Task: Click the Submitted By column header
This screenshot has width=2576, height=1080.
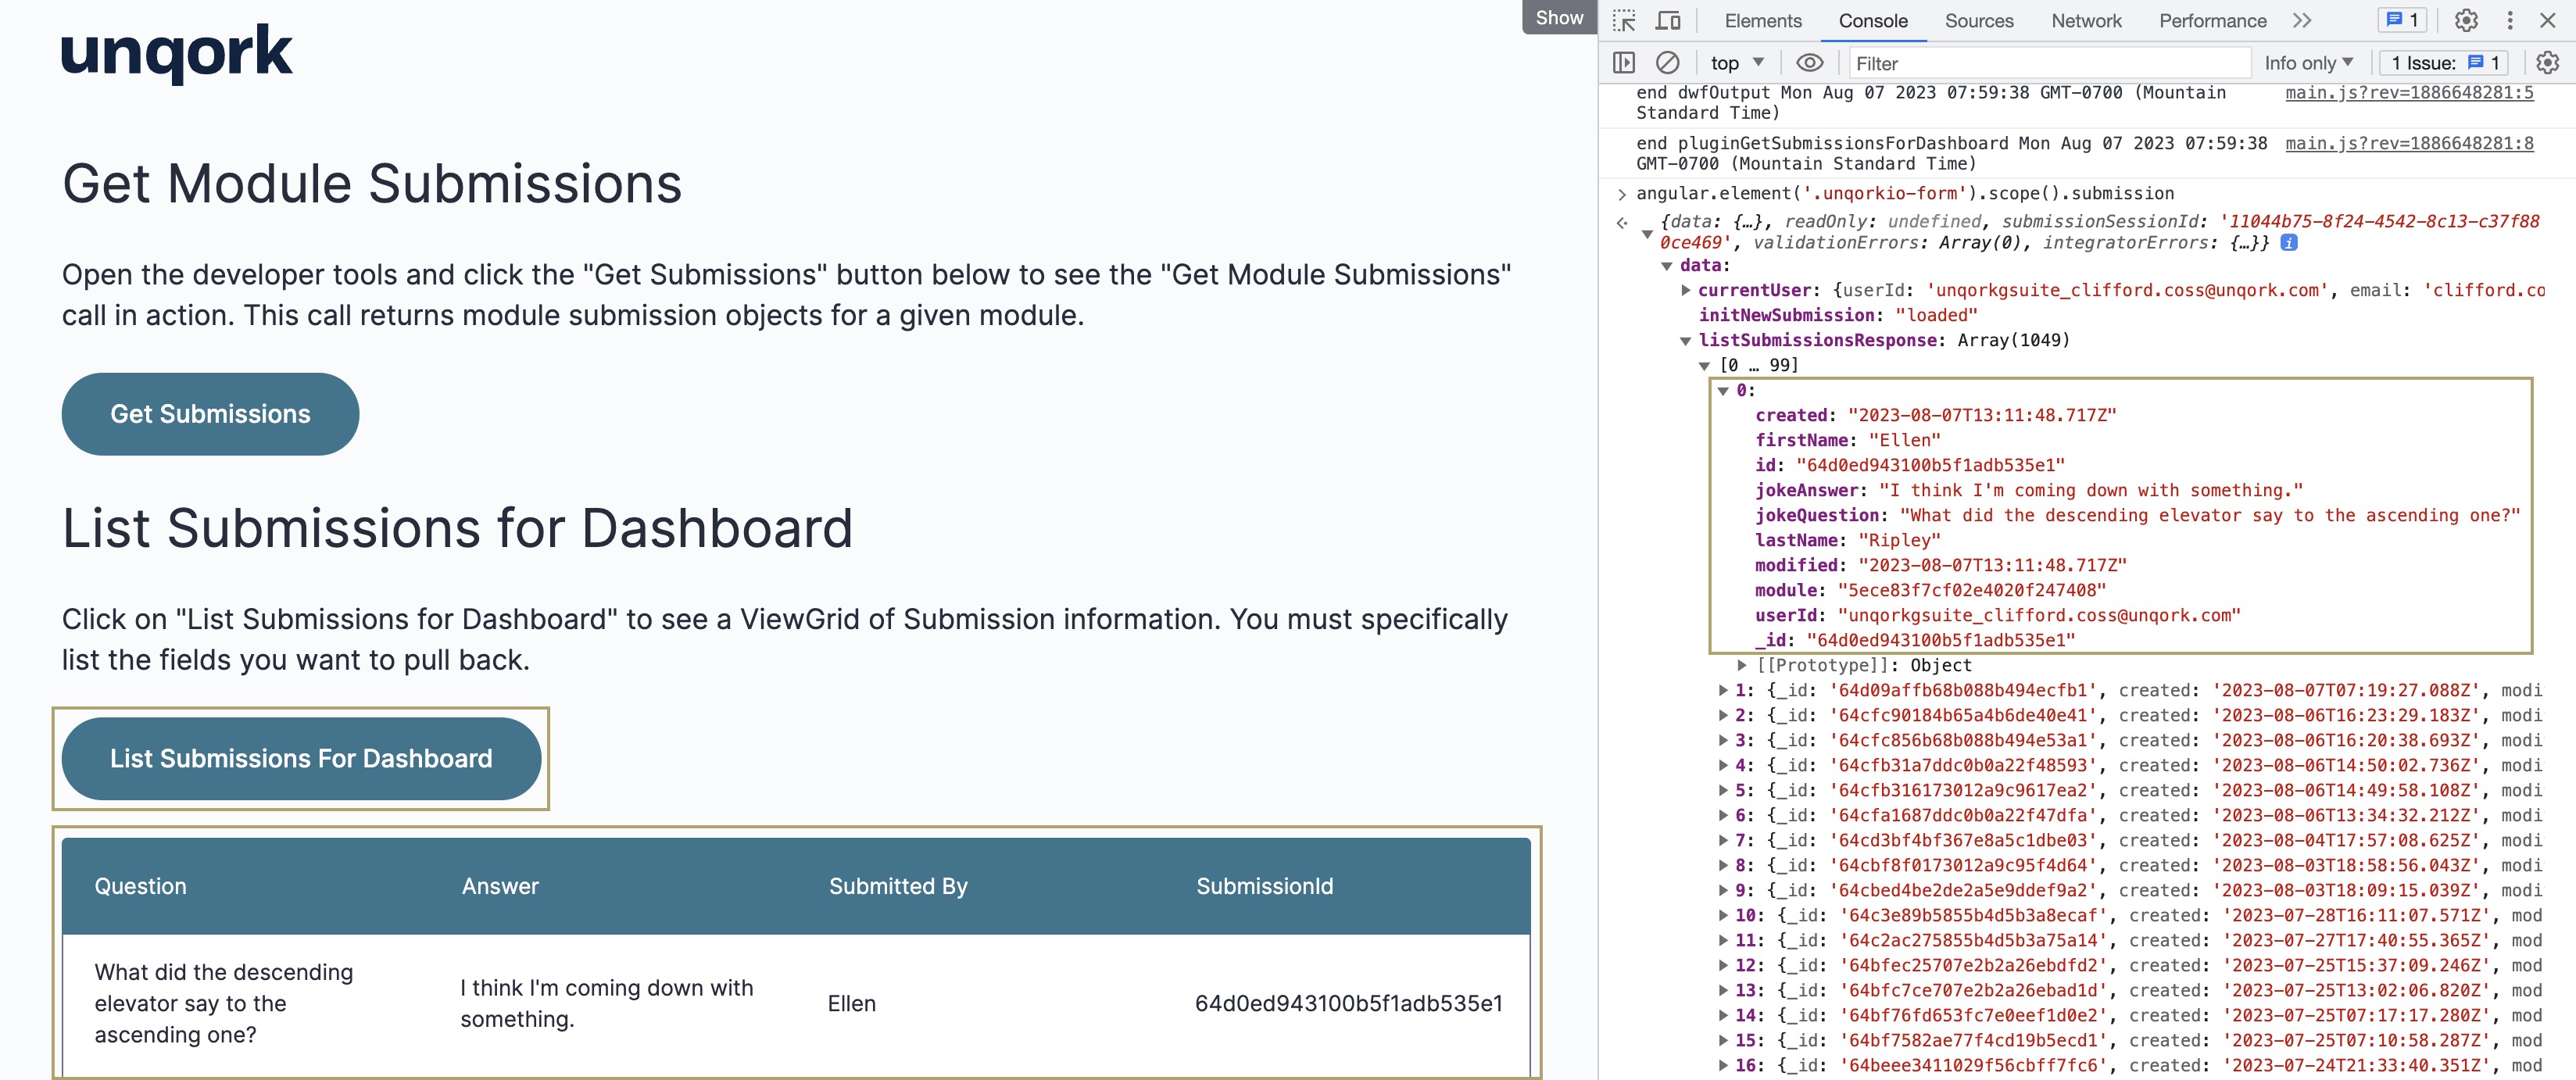Action: (x=898, y=886)
